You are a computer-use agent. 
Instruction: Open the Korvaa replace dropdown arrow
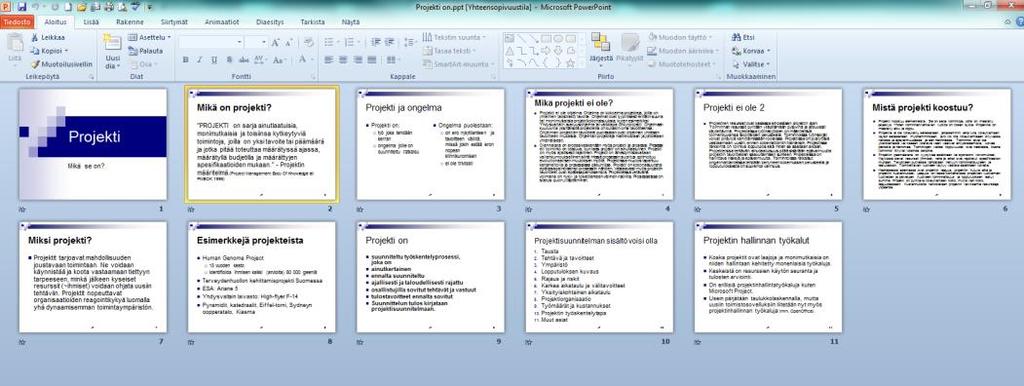769,50
